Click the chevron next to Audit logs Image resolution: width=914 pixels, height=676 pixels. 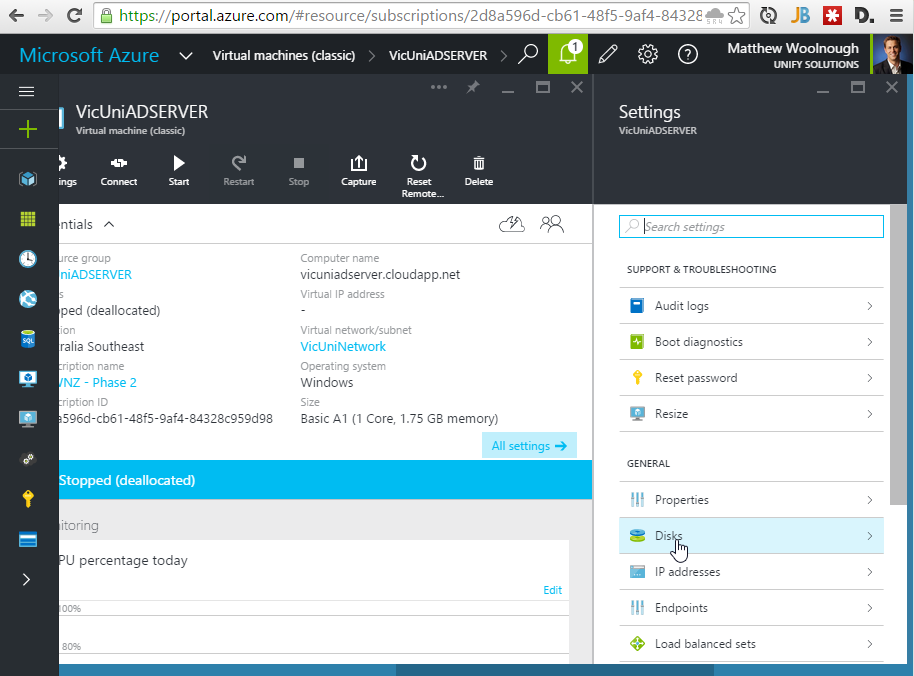870,306
